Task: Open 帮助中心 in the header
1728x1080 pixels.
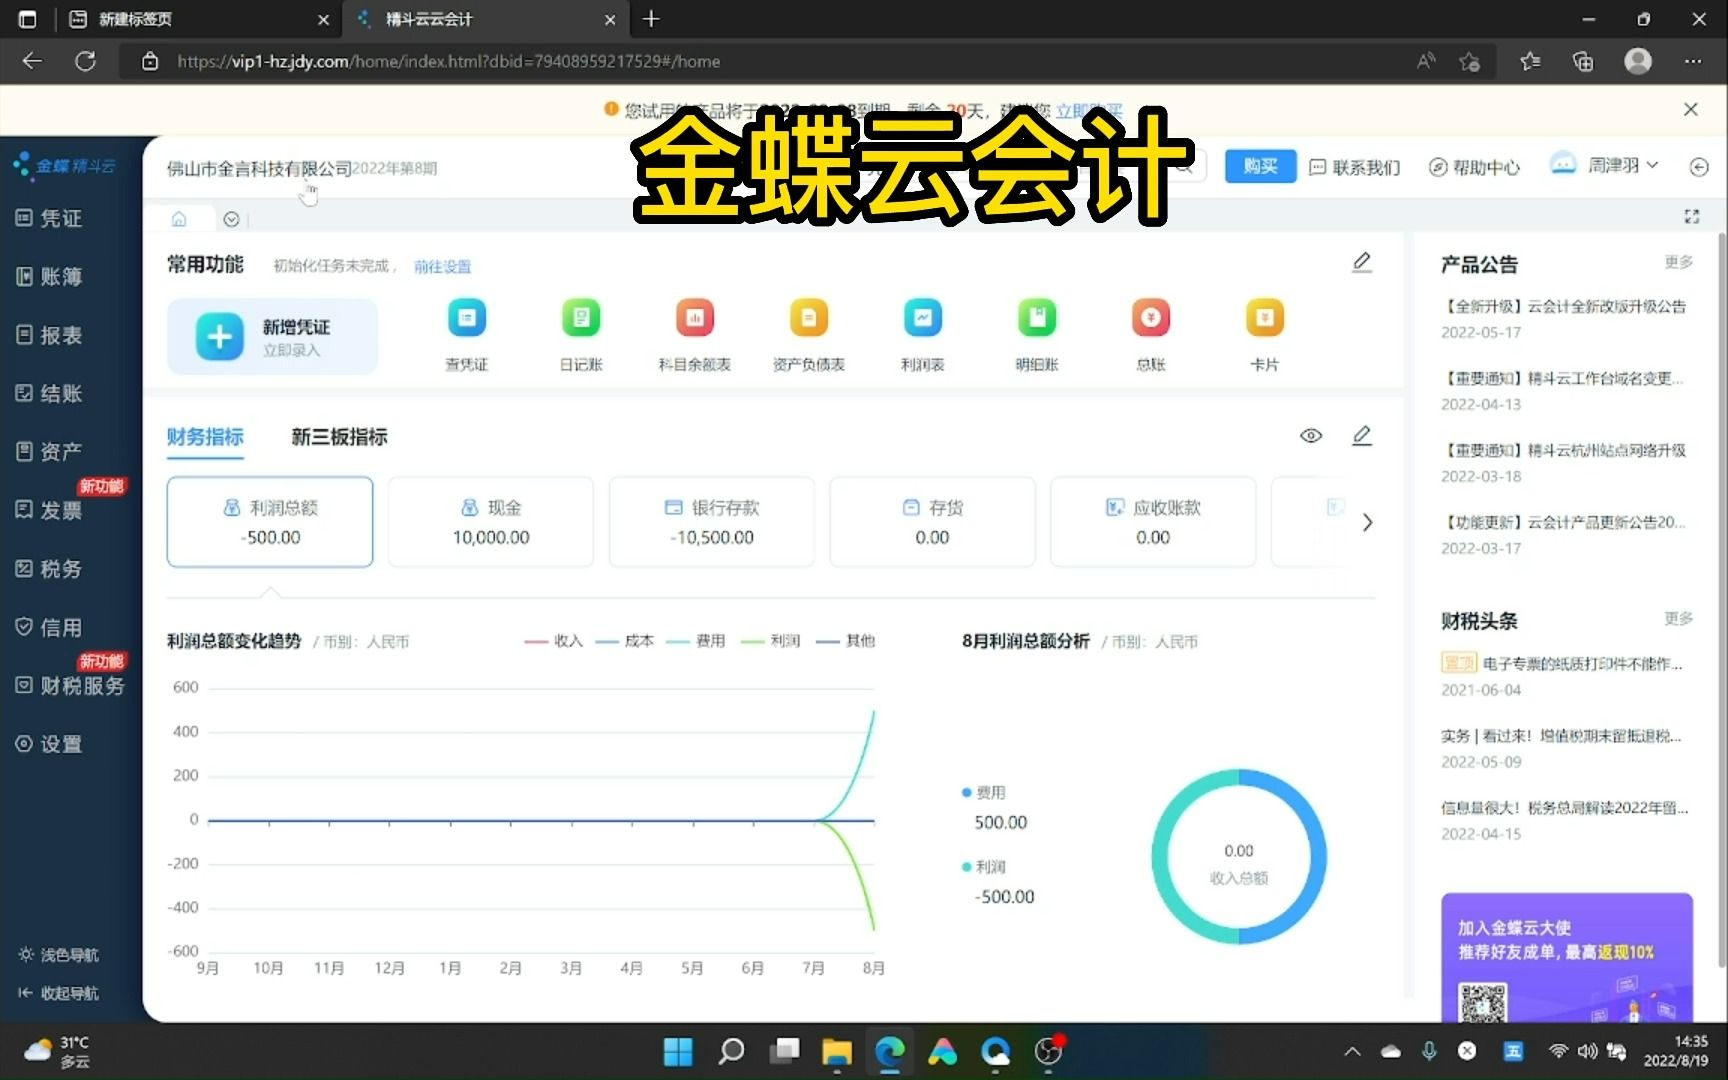Action: coord(1474,167)
